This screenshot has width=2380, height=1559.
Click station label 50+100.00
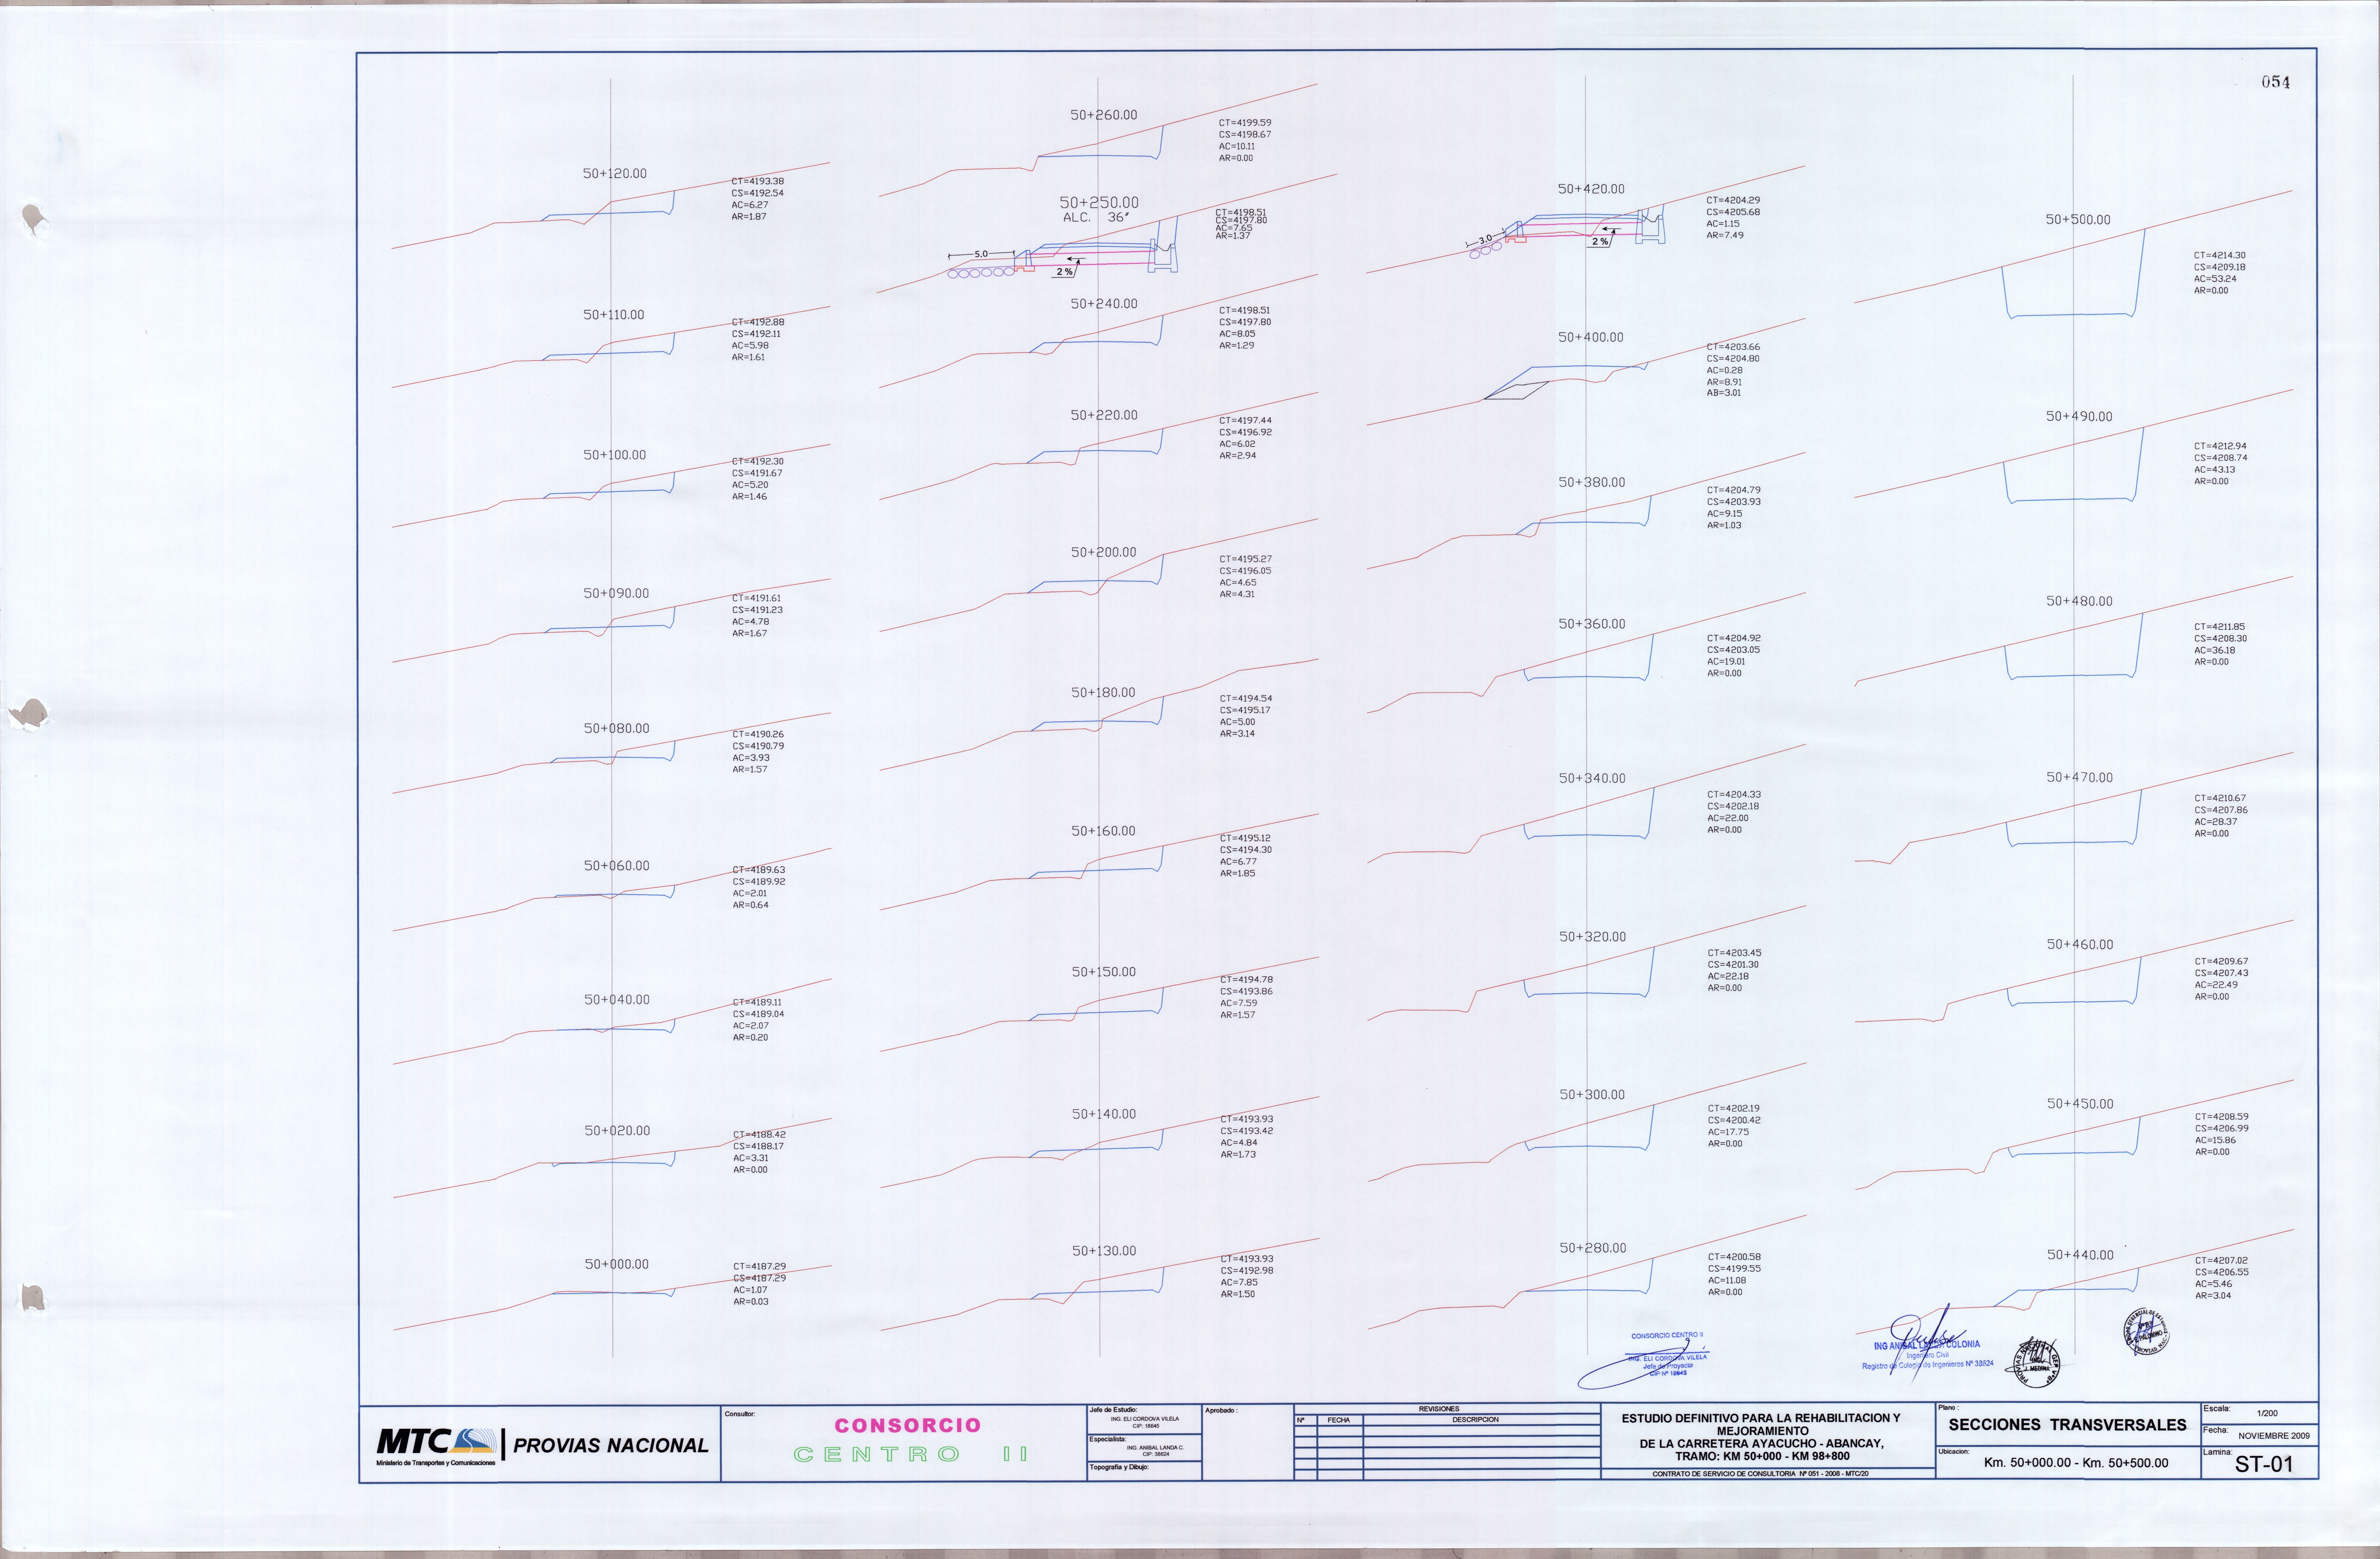(615, 455)
